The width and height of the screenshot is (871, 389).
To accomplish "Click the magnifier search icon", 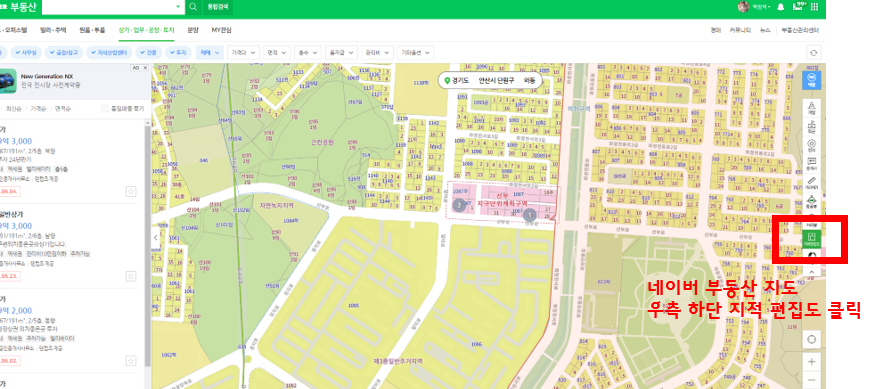I will [x=193, y=7].
